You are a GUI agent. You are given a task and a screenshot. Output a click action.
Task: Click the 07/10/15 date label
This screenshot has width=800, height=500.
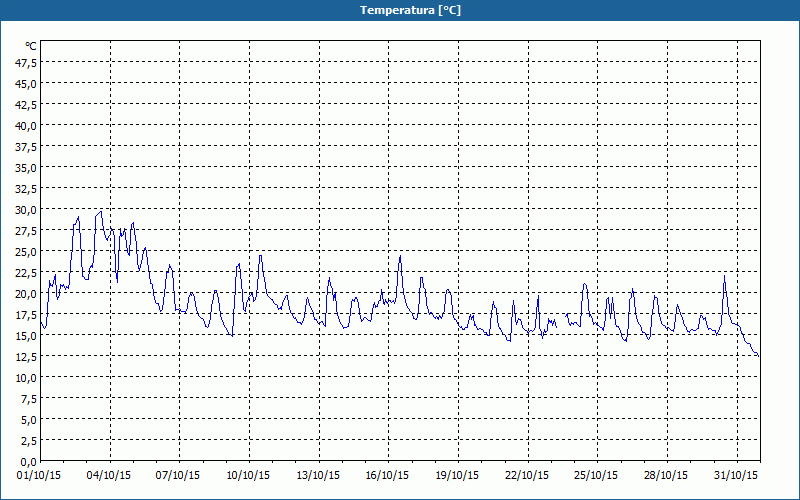tap(178, 476)
